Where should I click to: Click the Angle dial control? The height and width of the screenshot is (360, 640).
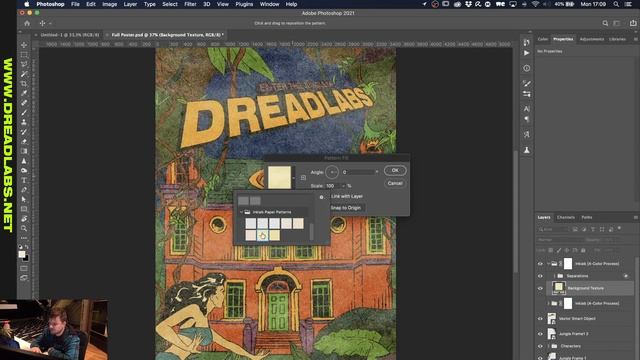(332, 172)
